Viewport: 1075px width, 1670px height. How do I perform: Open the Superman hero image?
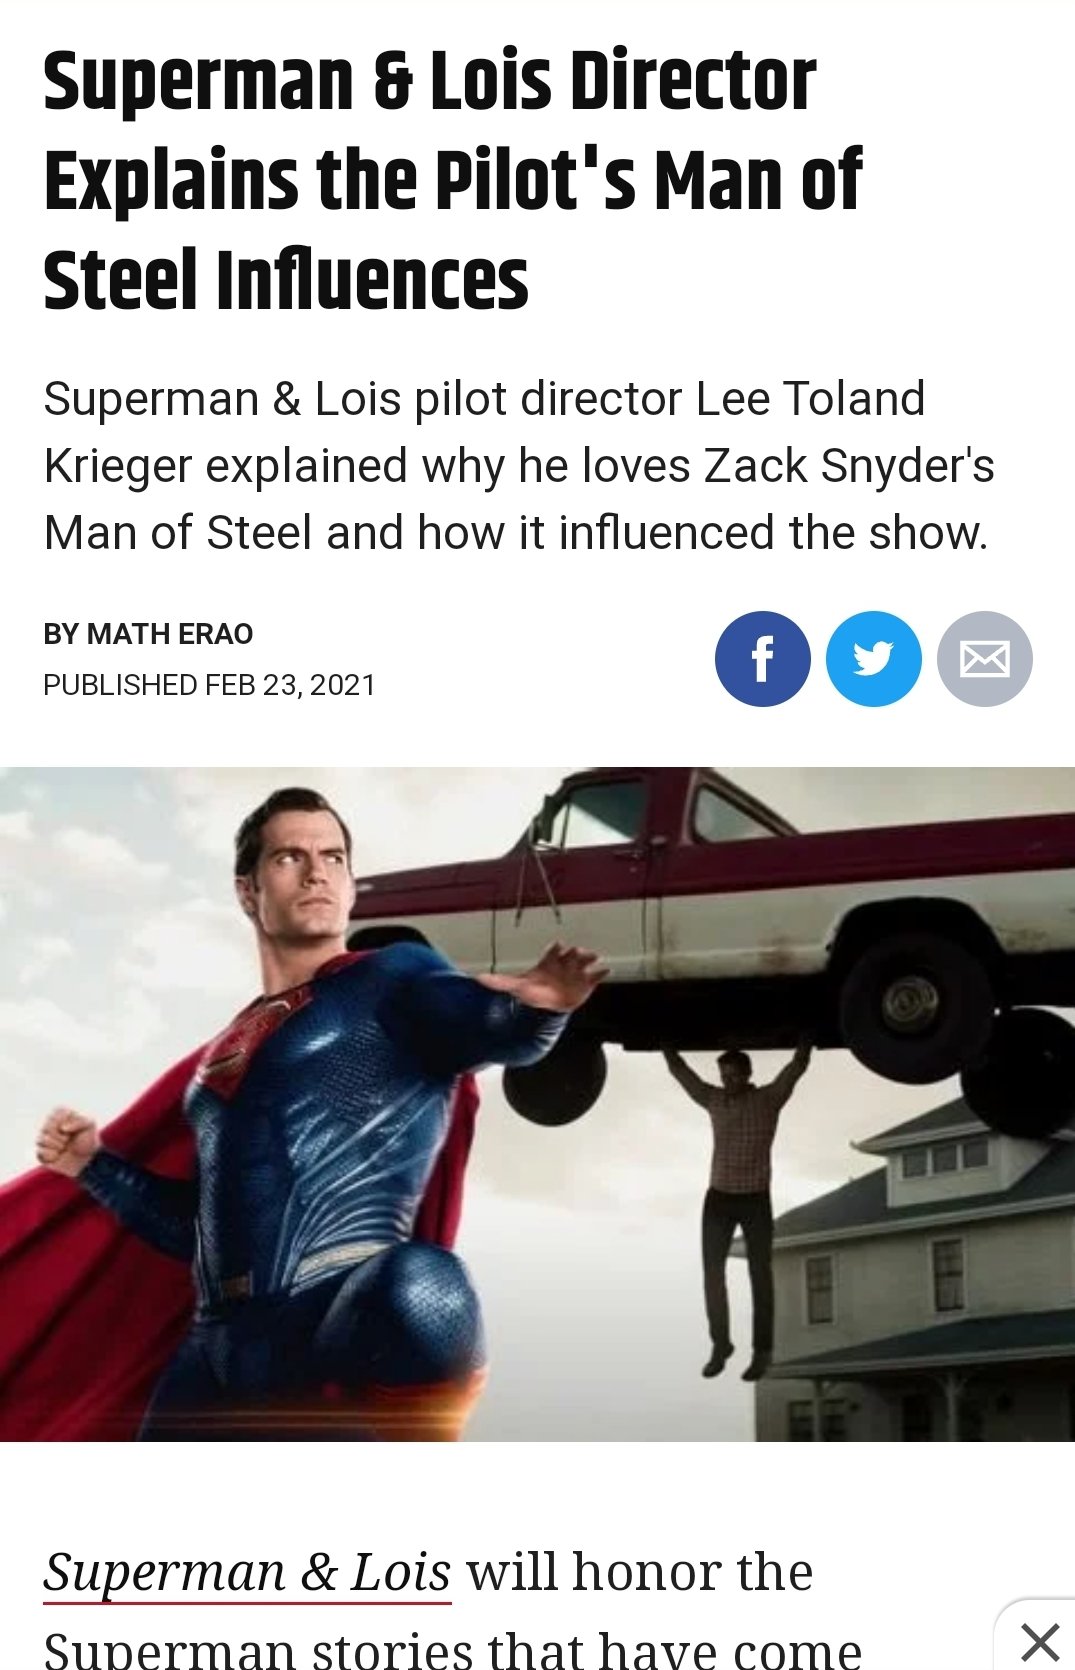click(537, 1104)
